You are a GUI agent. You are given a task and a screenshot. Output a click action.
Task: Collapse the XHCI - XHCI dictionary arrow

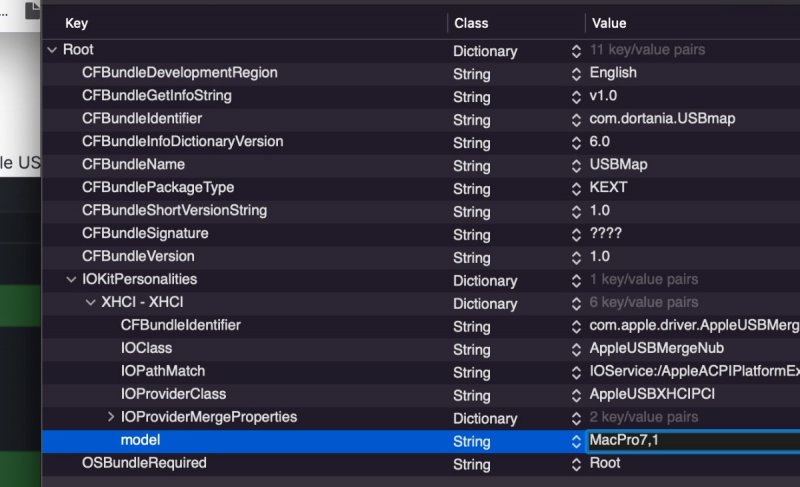coord(91,303)
